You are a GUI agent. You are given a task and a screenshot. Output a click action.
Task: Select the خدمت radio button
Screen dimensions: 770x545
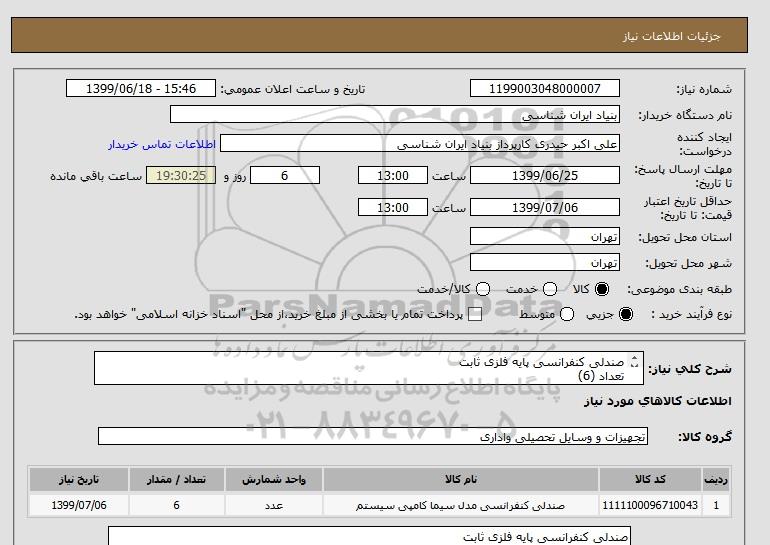tap(550, 289)
